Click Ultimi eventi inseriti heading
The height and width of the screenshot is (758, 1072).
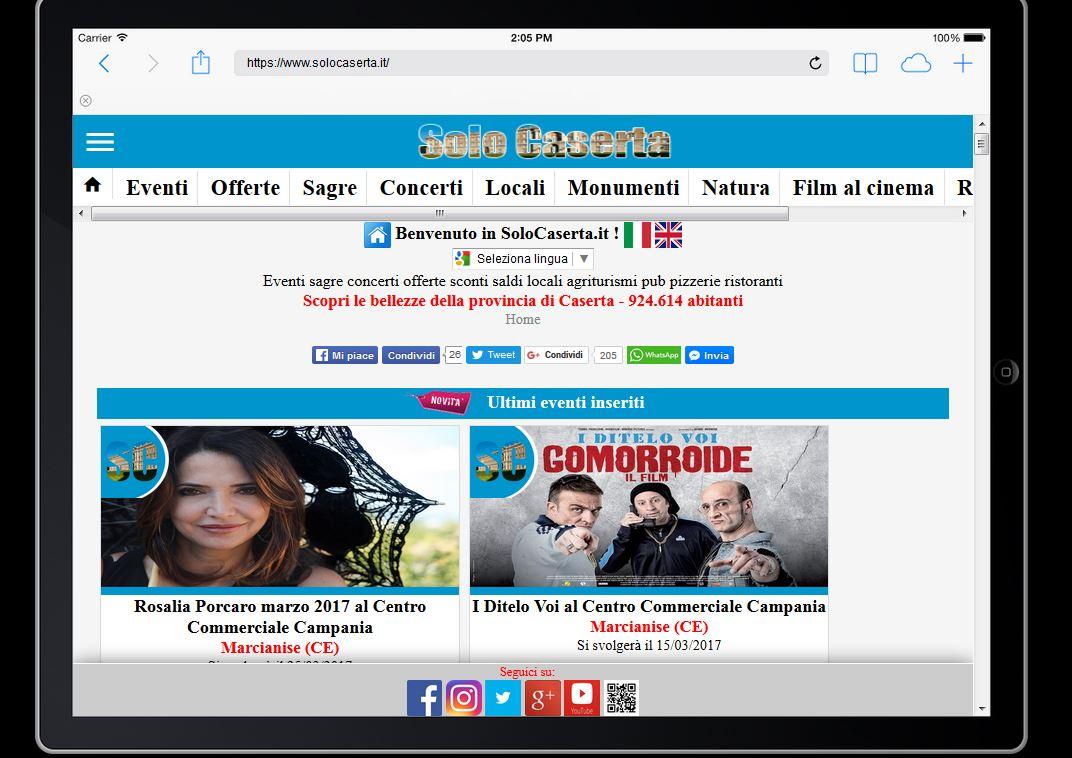click(565, 403)
